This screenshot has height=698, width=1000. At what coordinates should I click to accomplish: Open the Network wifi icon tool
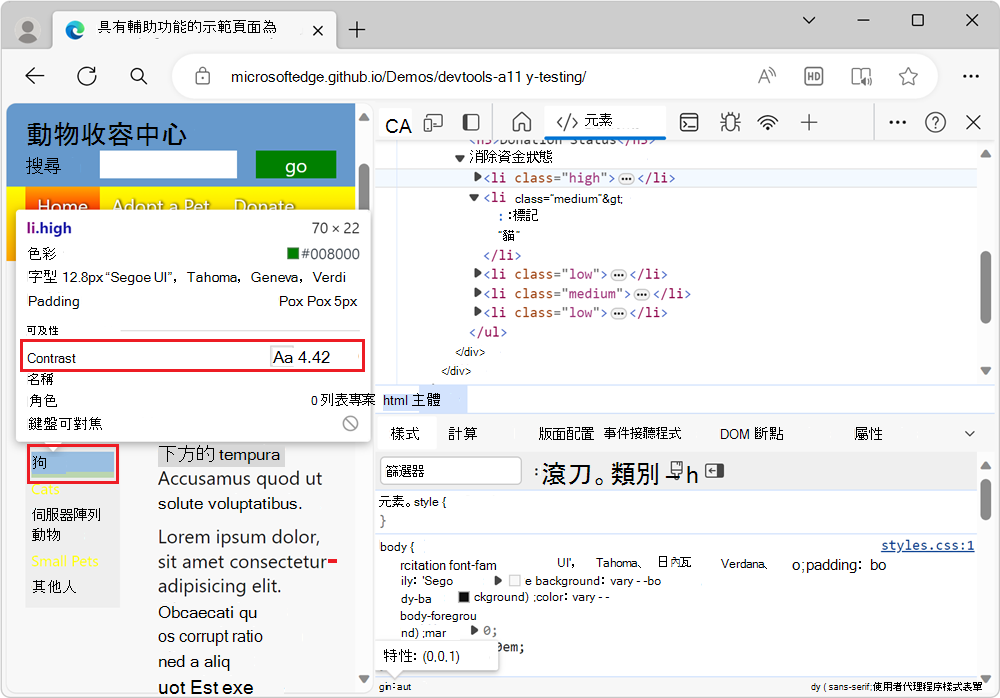tap(768, 122)
